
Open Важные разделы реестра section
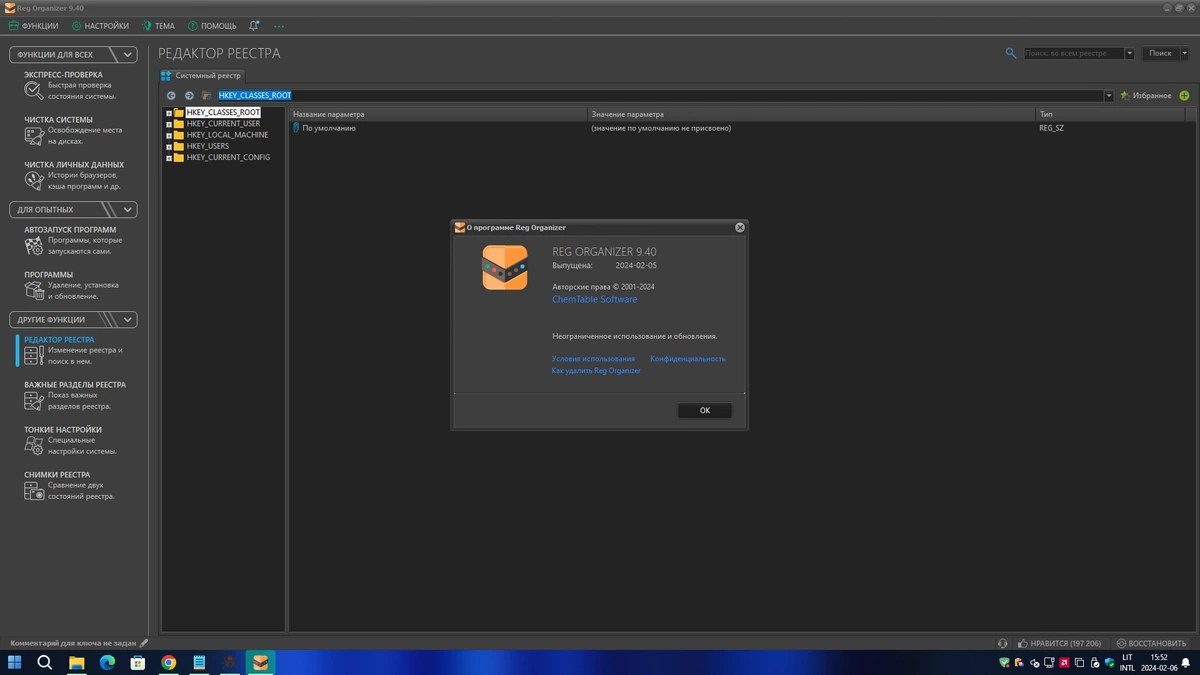73,395
